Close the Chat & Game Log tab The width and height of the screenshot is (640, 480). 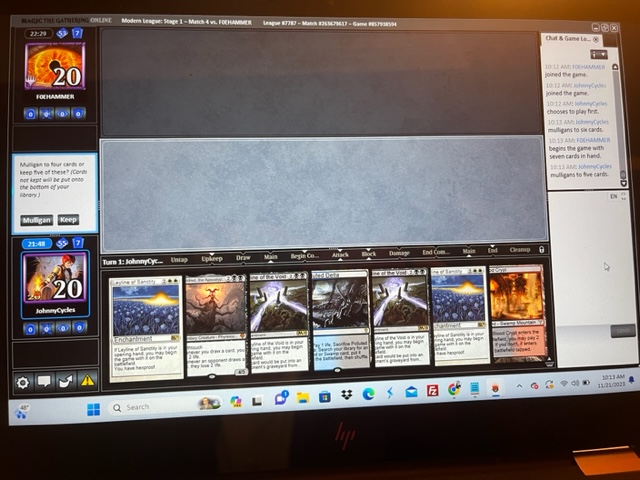coord(596,39)
